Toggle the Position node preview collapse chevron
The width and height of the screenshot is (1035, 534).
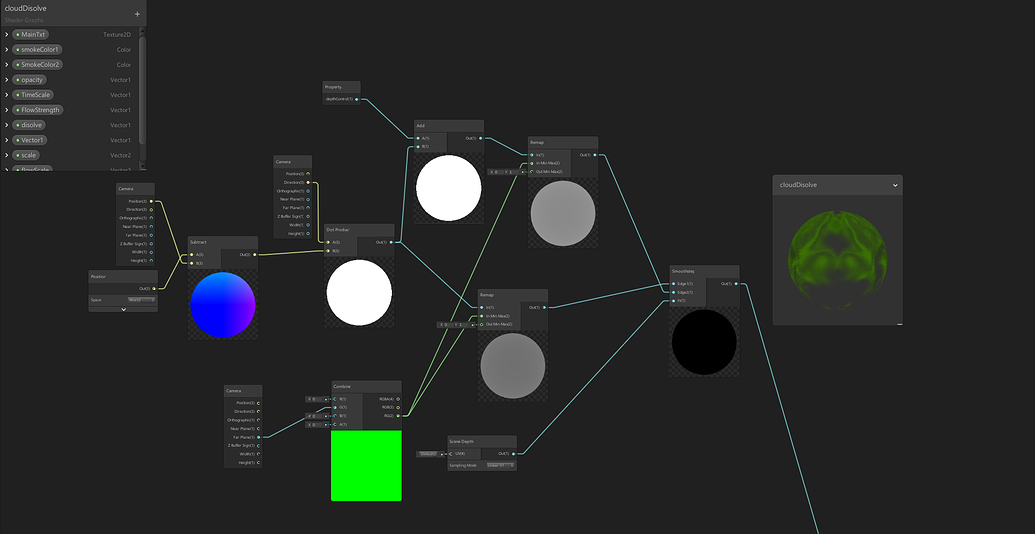[123, 309]
